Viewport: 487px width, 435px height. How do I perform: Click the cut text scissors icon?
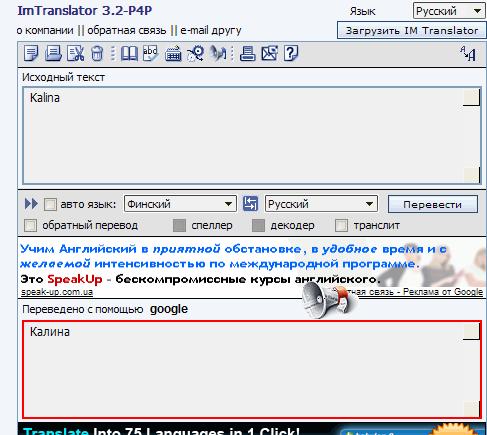point(76,53)
